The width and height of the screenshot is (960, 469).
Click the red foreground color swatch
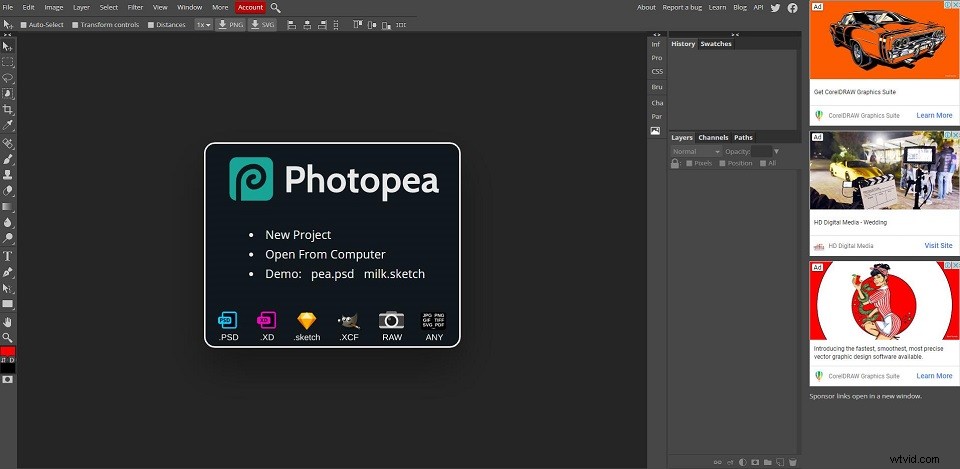click(x=8, y=351)
